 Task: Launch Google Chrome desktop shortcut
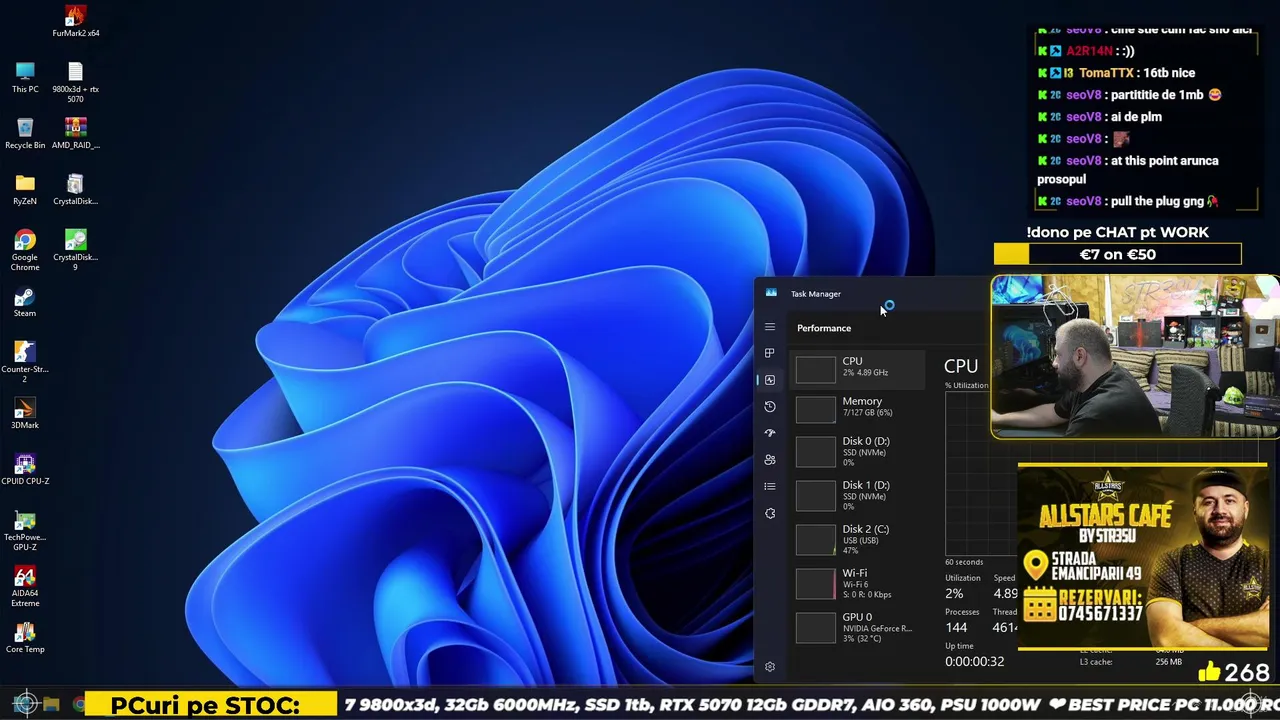click(x=25, y=250)
